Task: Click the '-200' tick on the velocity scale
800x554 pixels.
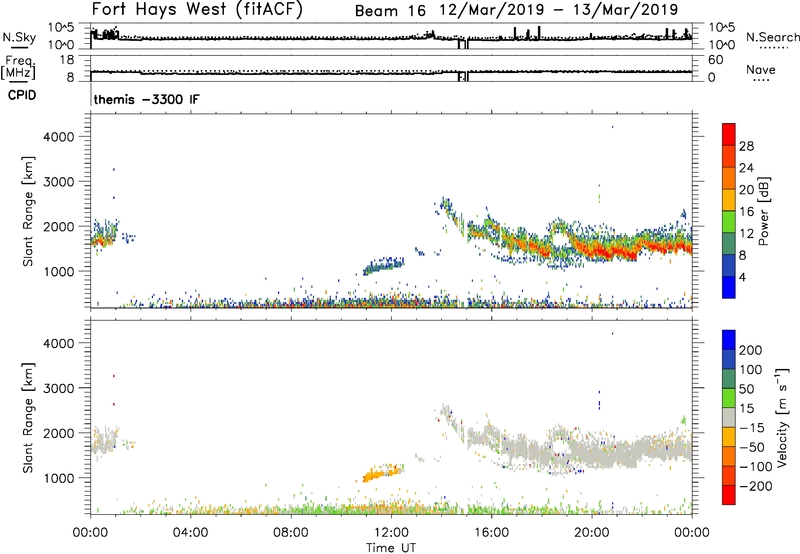Action: click(x=754, y=486)
